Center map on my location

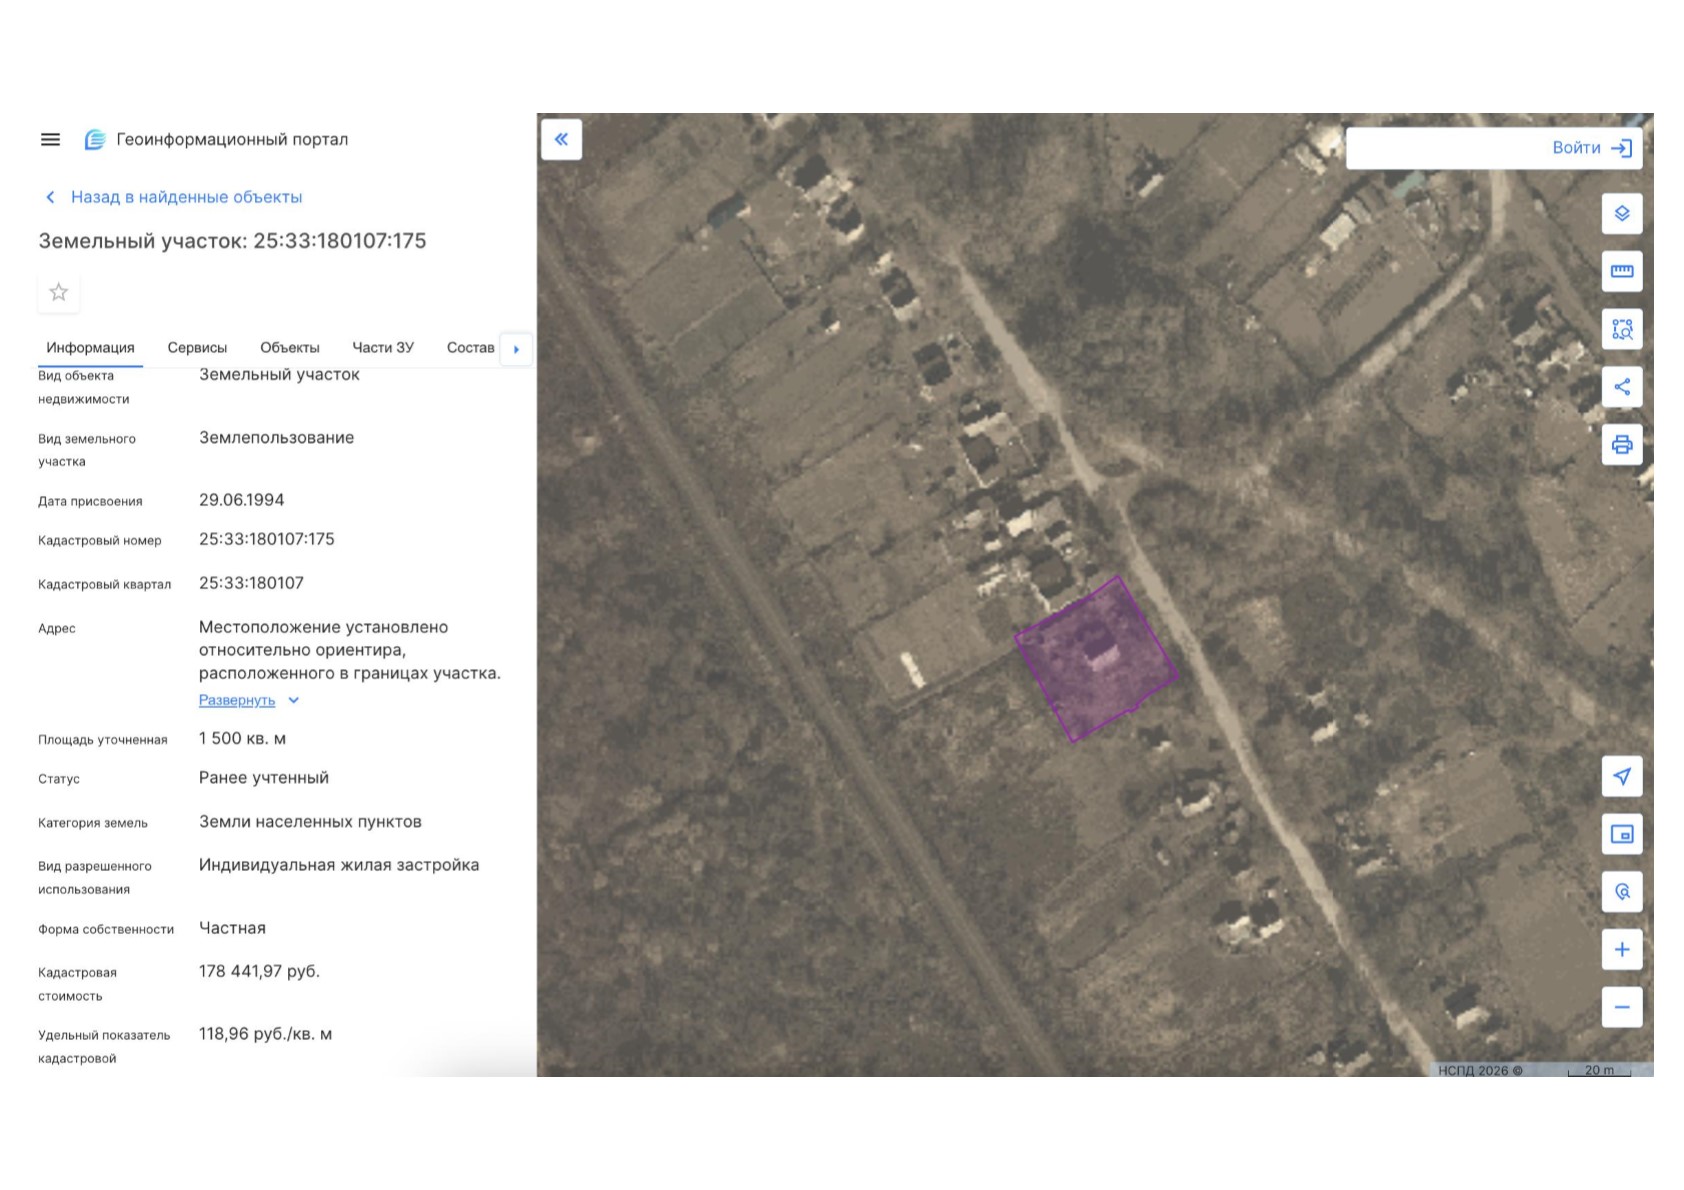tap(1621, 776)
